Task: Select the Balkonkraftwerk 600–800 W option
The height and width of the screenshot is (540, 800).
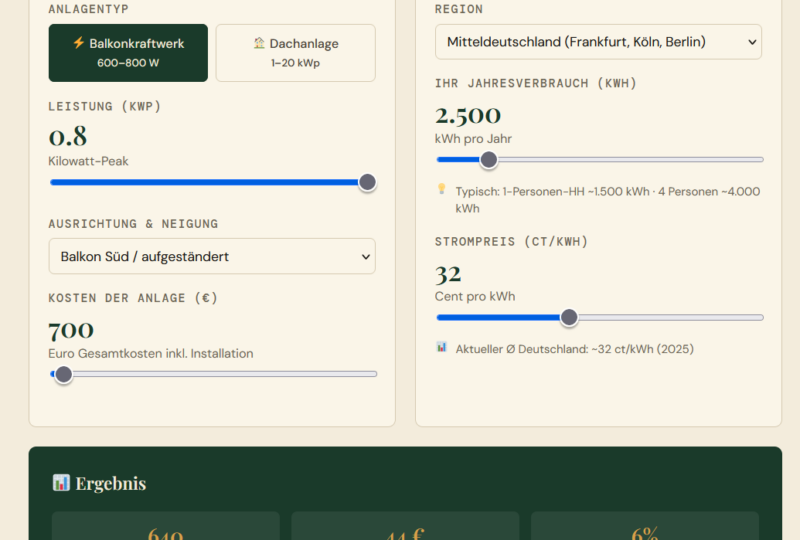Action: click(x=128, y=53)
